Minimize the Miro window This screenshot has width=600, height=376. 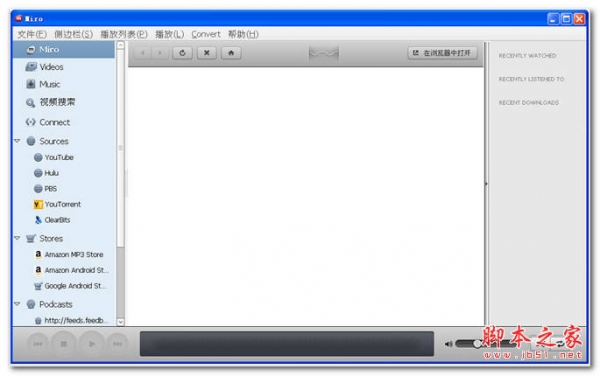coord(553,18)
